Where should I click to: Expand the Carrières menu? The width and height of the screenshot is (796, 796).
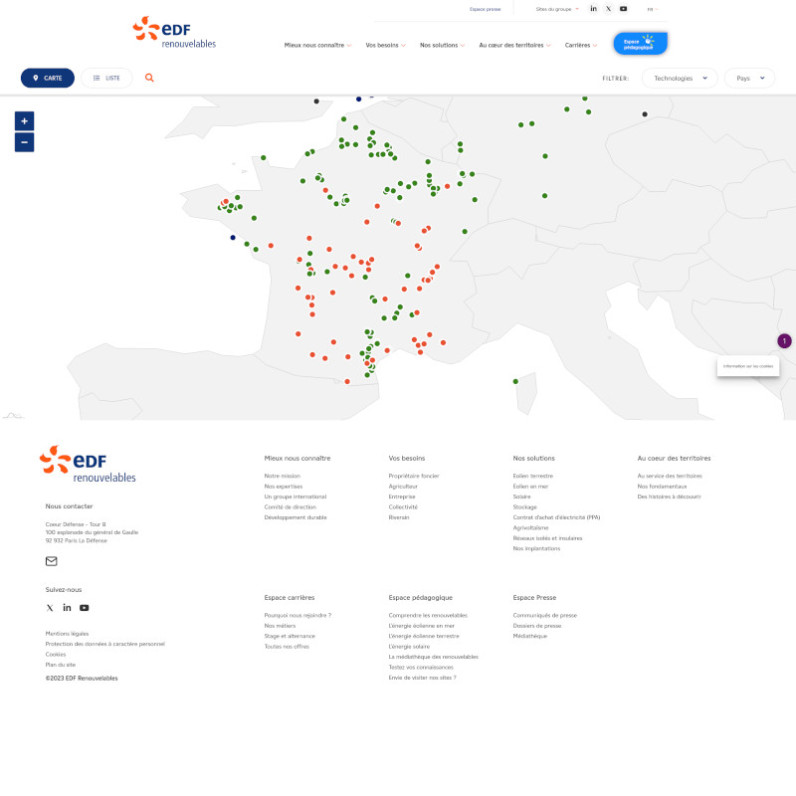581,45
